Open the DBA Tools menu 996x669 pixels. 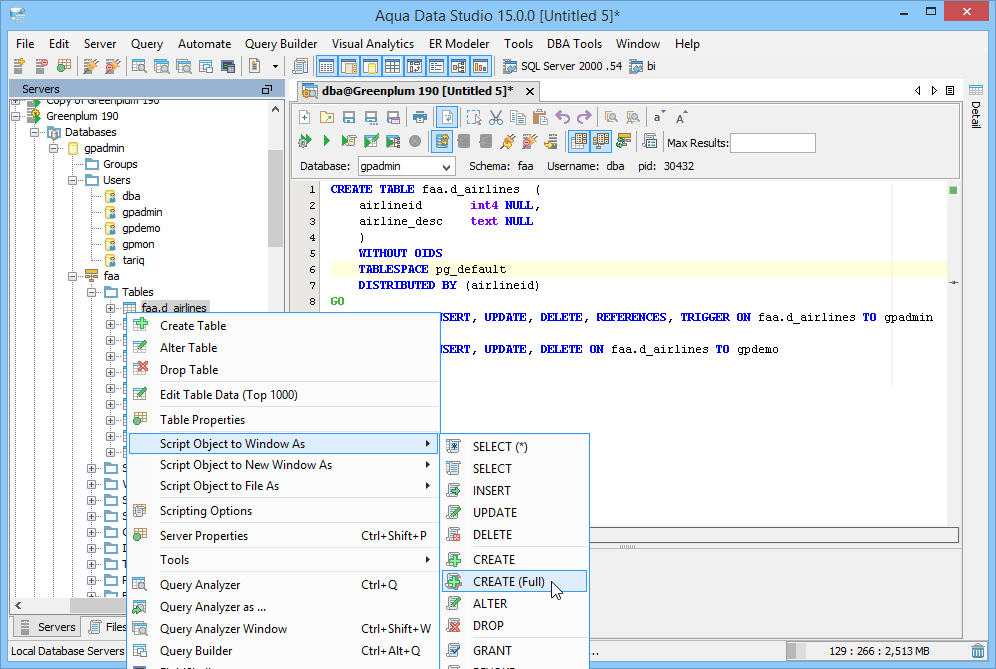point(574,44)
